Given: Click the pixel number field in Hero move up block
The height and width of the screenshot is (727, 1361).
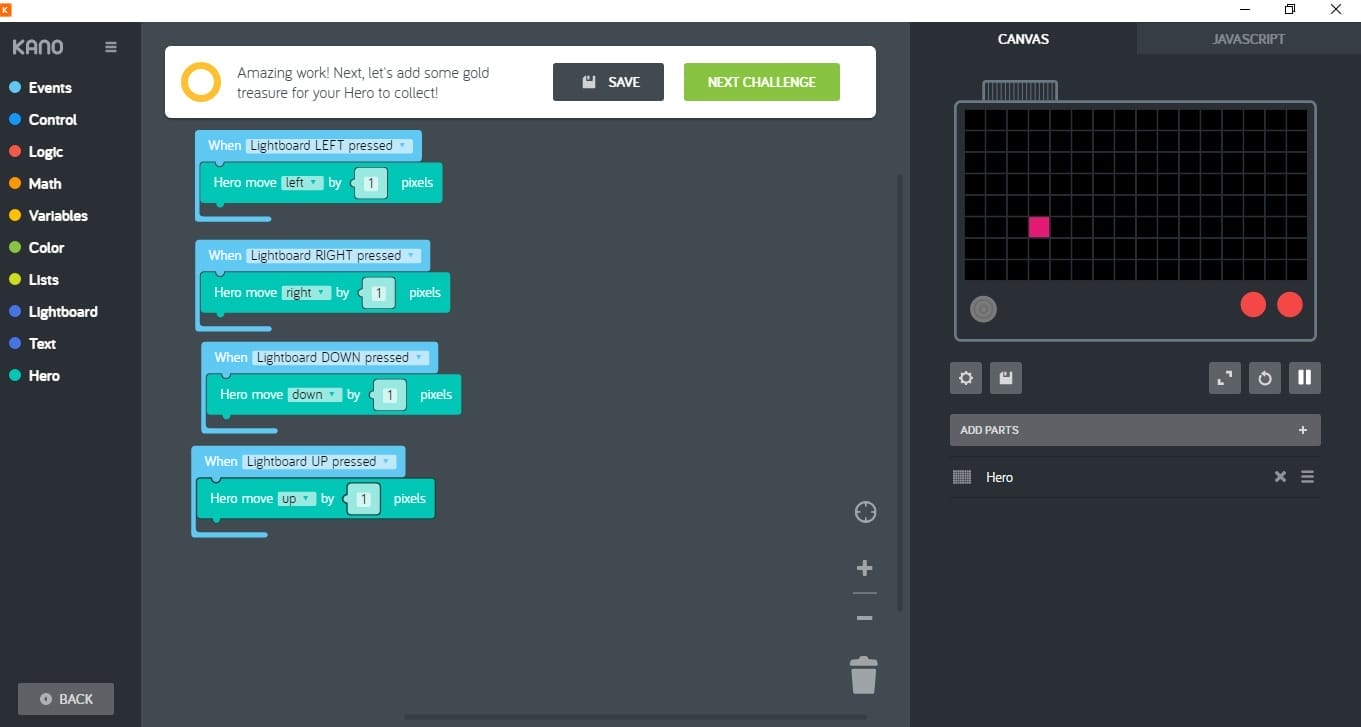Looking at the screenshot, I should (364, 499).
